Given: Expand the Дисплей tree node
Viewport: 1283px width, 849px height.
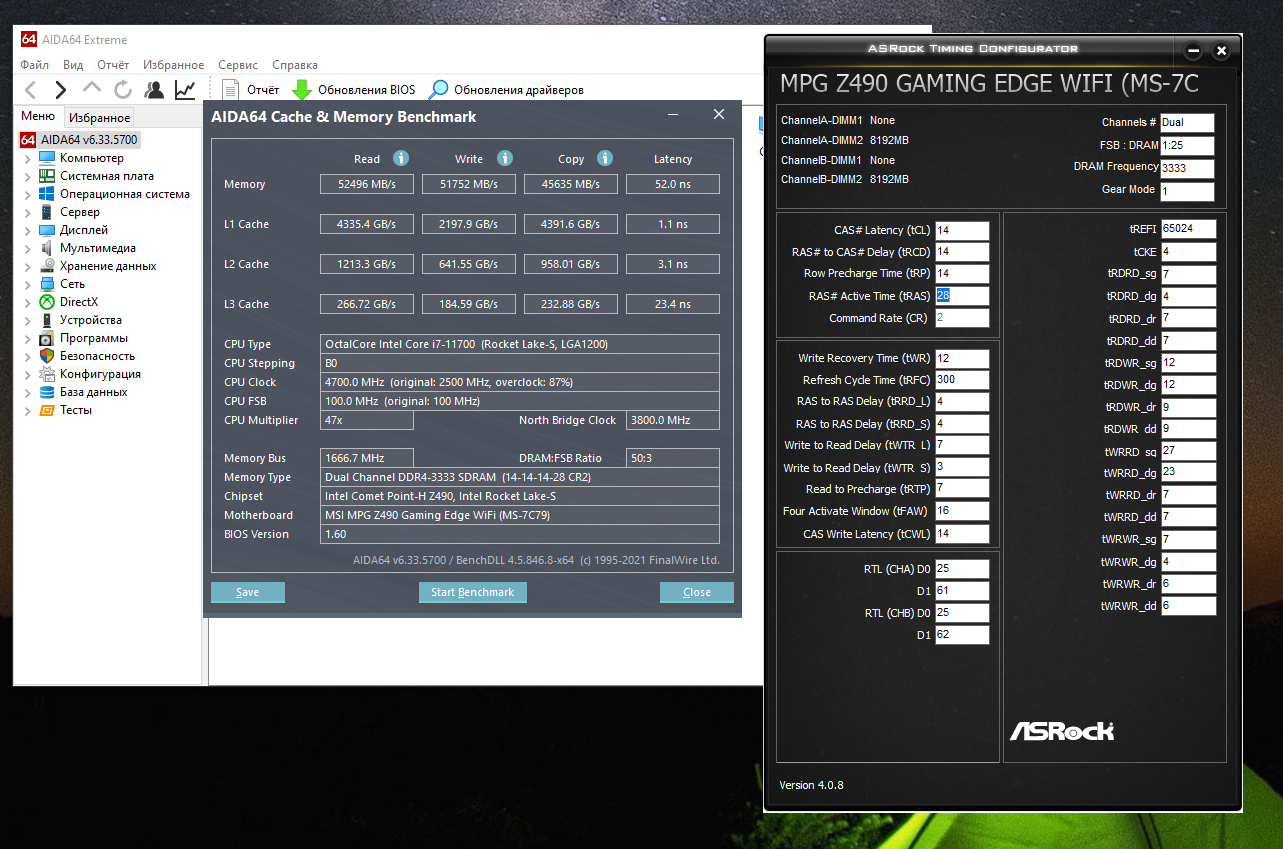Looking at the screenshot, I should [28, 230].
